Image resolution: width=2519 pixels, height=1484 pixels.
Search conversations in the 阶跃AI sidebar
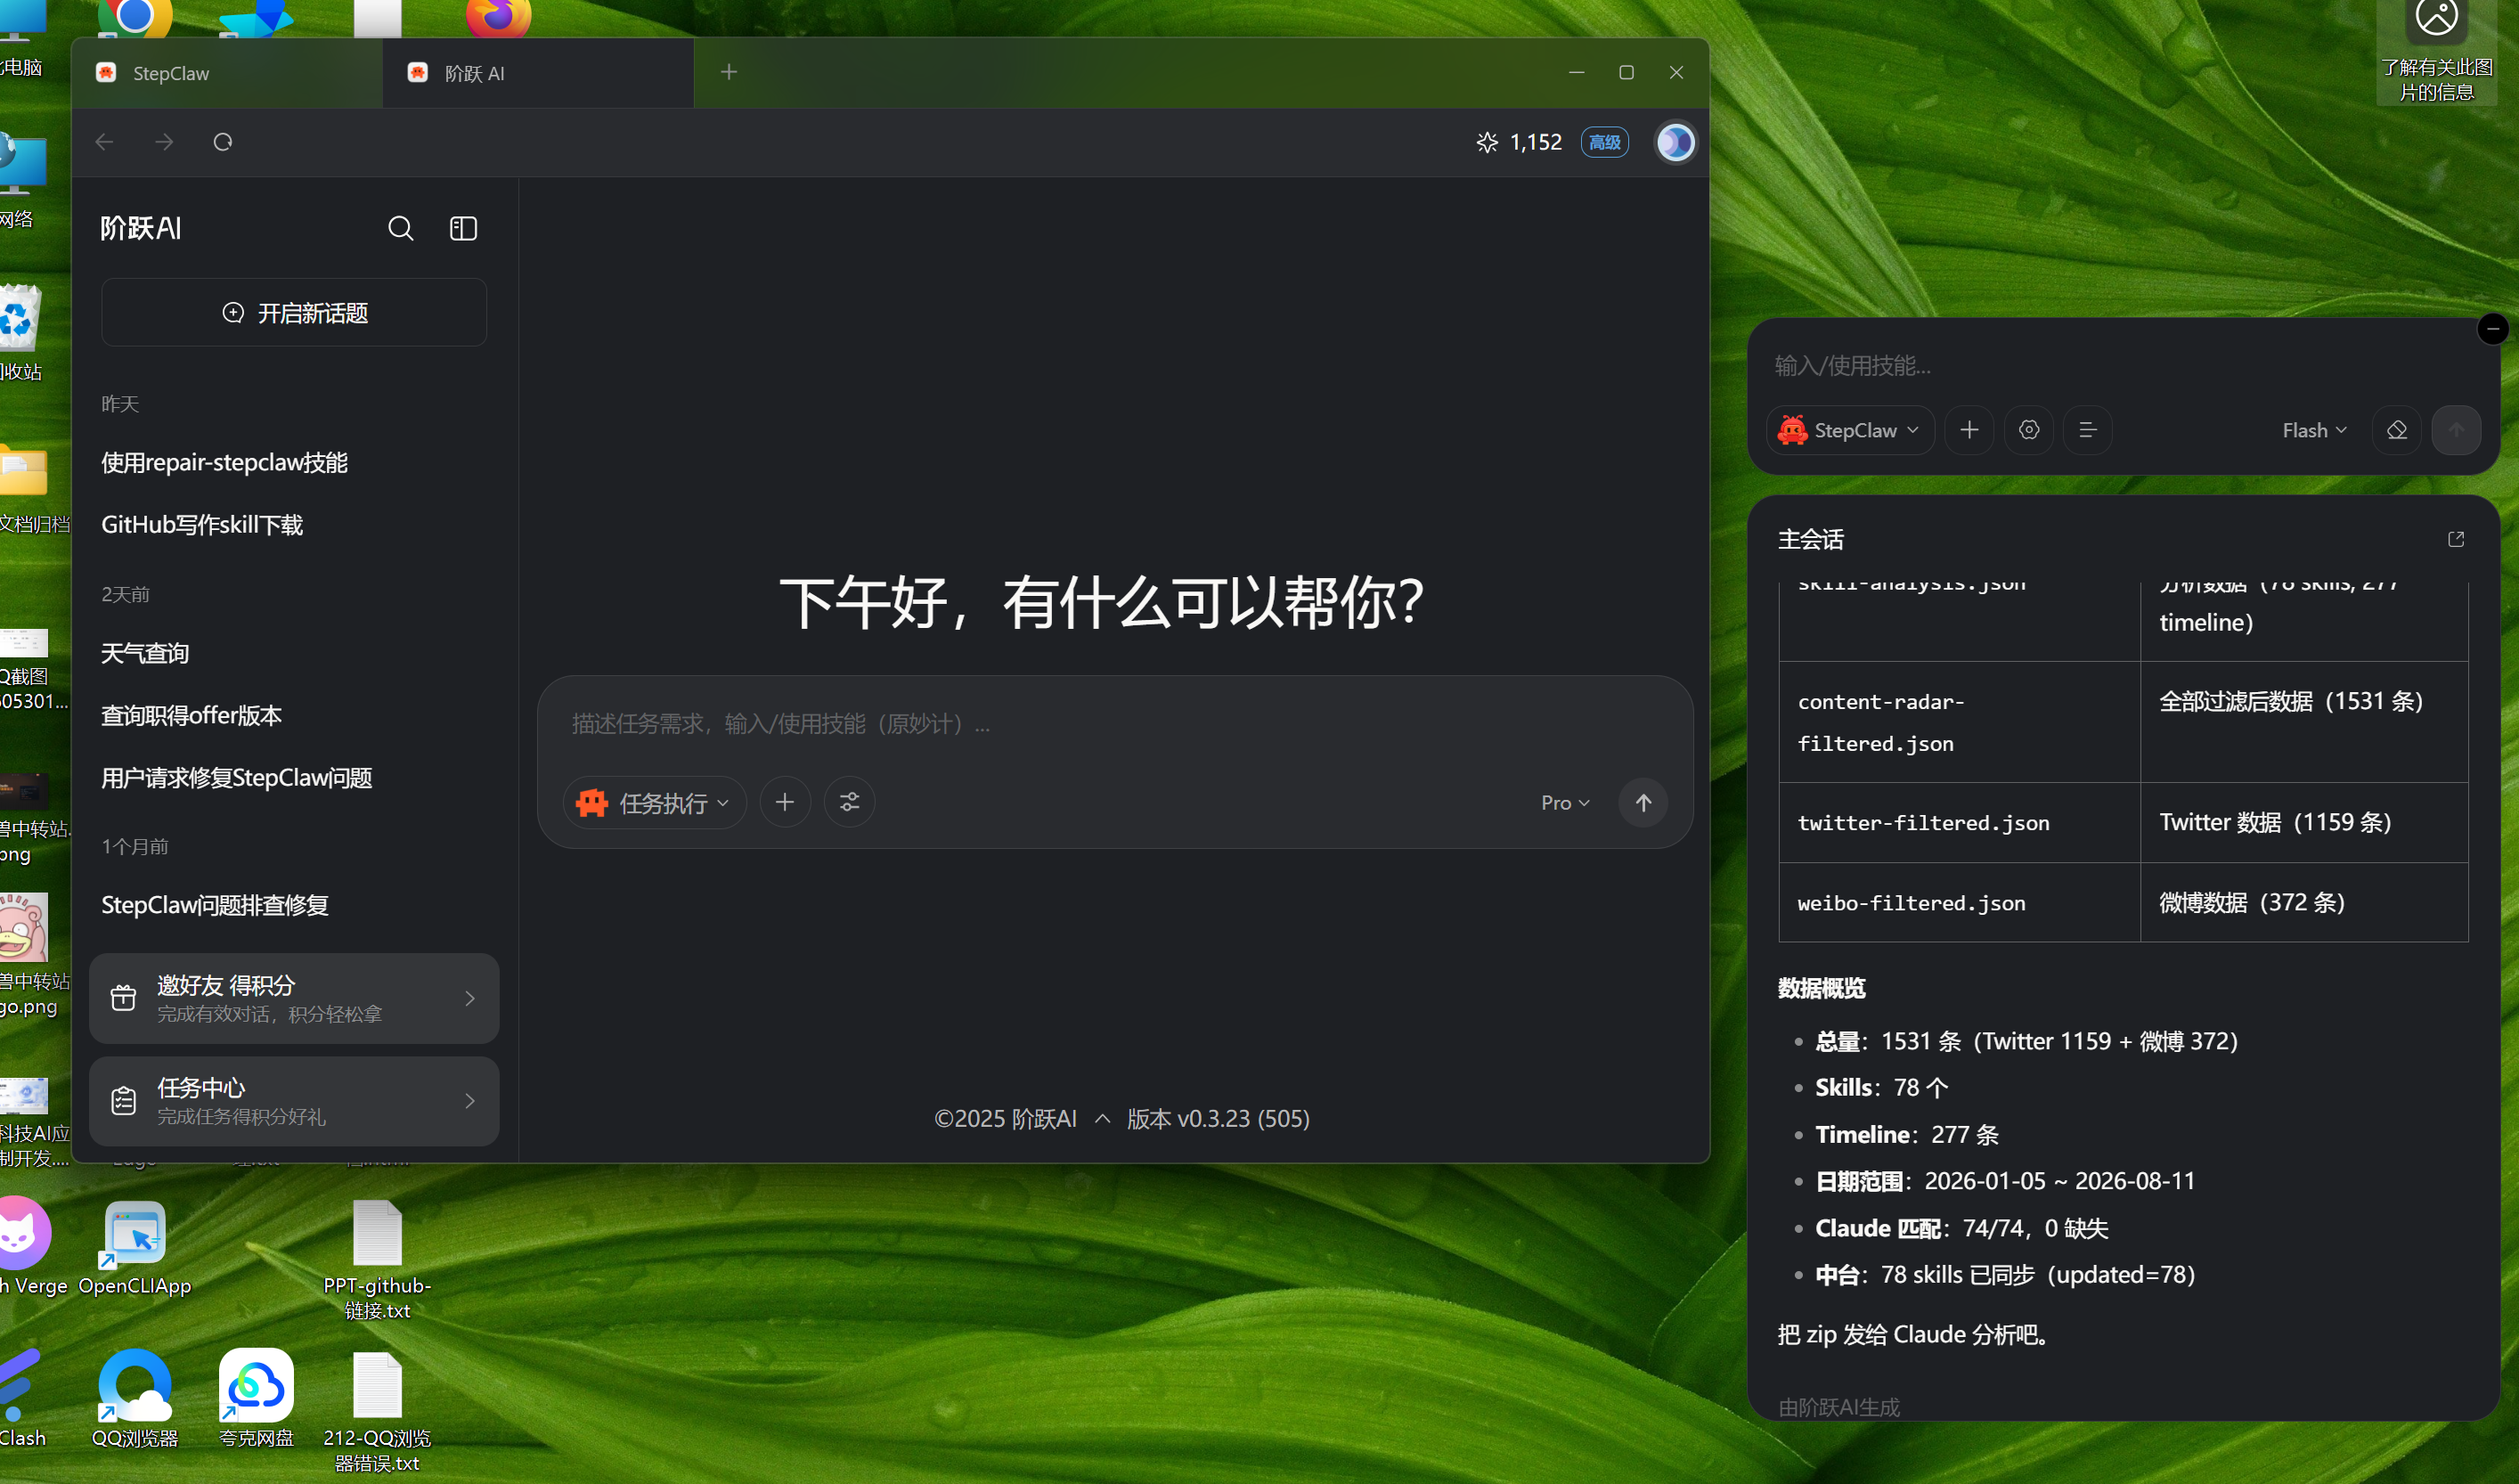click(x=400, y=229)
